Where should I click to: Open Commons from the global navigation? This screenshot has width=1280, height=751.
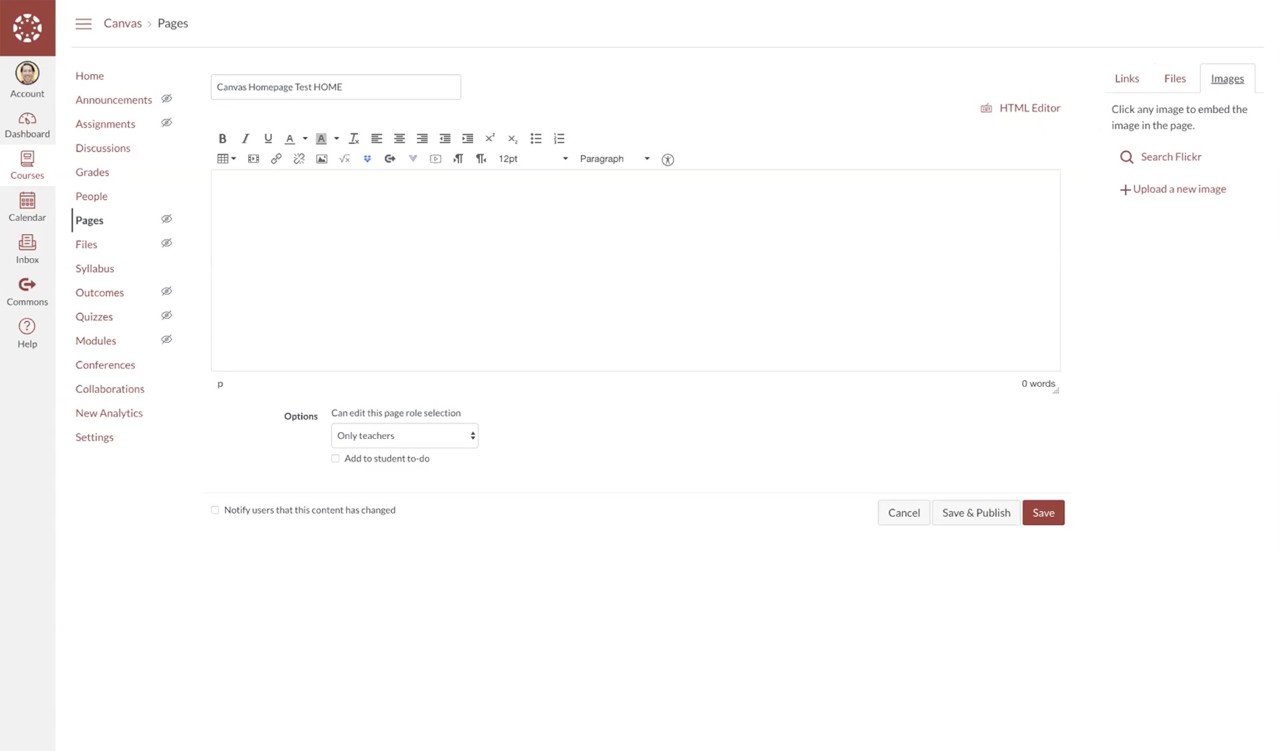[27, 291]
